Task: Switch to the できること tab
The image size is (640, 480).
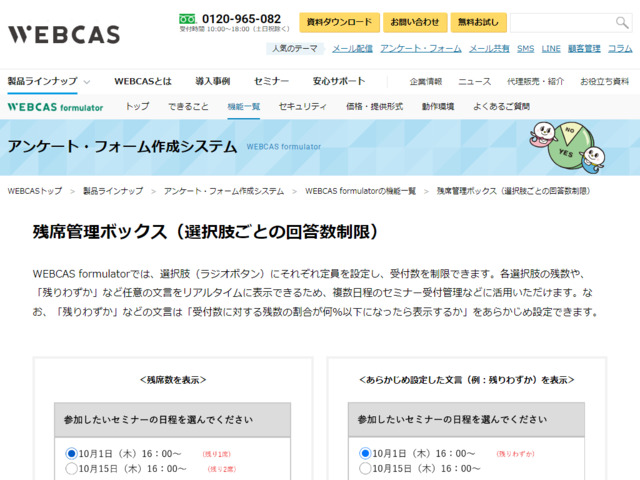Action: tap(188, 107)
